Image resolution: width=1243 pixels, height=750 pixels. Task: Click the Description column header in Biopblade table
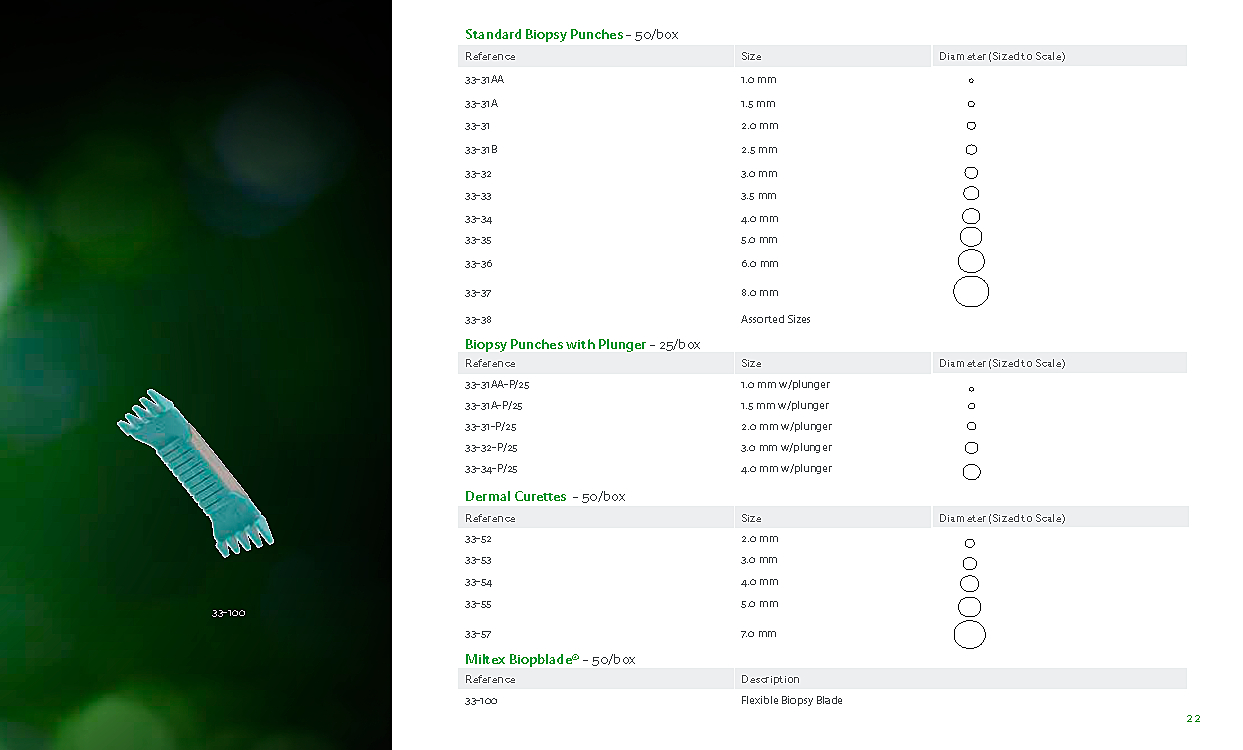770,680
